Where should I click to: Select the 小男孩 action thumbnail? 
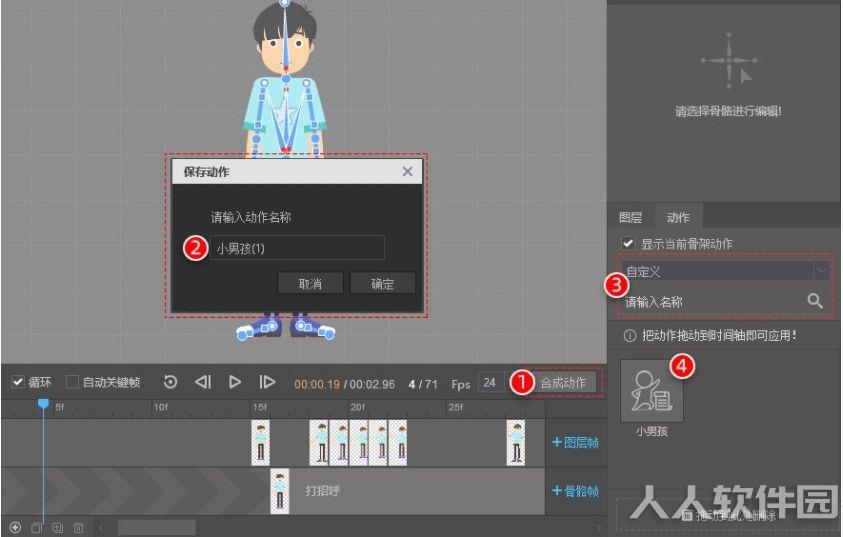click(x=652, y=391)
